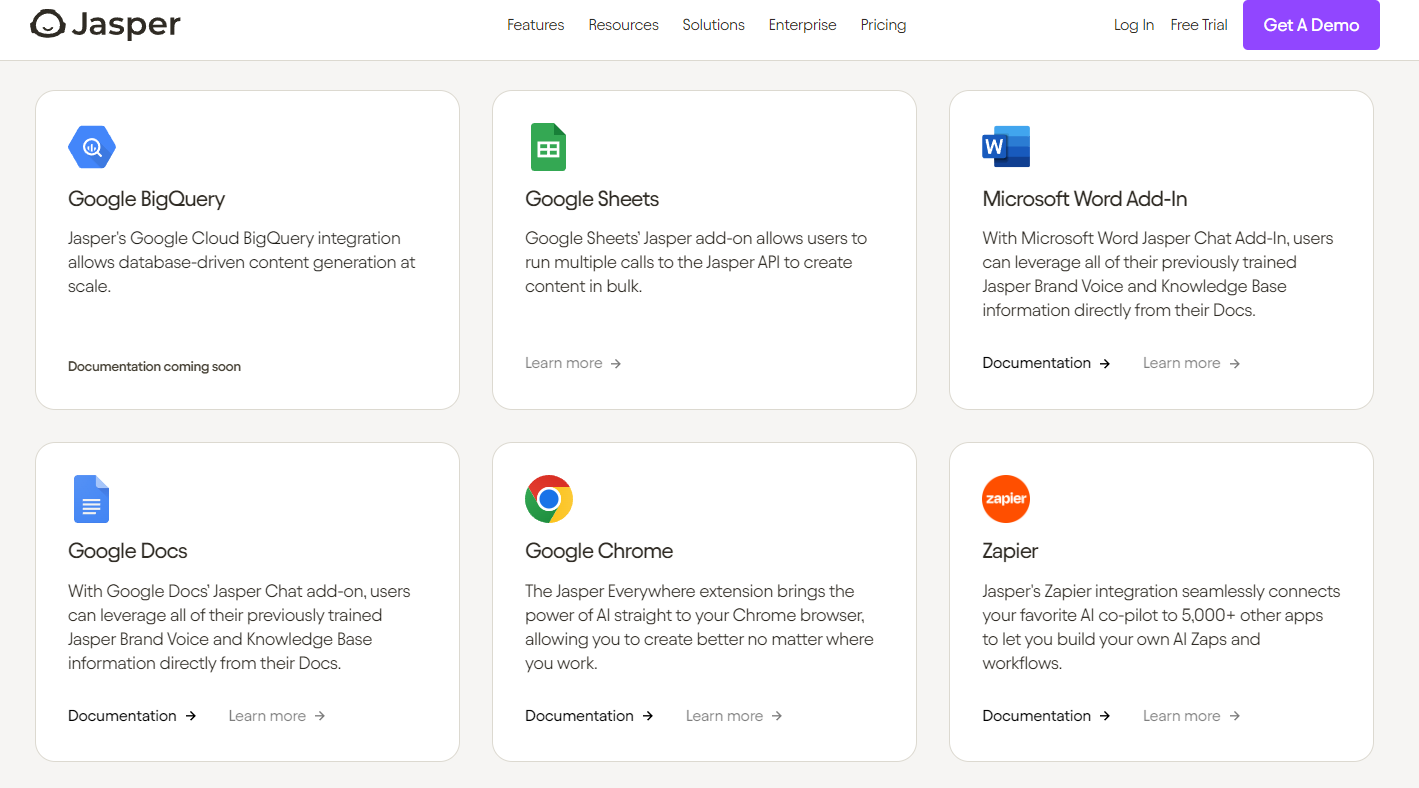Open Learn more for Google Sheets

pyautogui.click(x=573, y=363)
